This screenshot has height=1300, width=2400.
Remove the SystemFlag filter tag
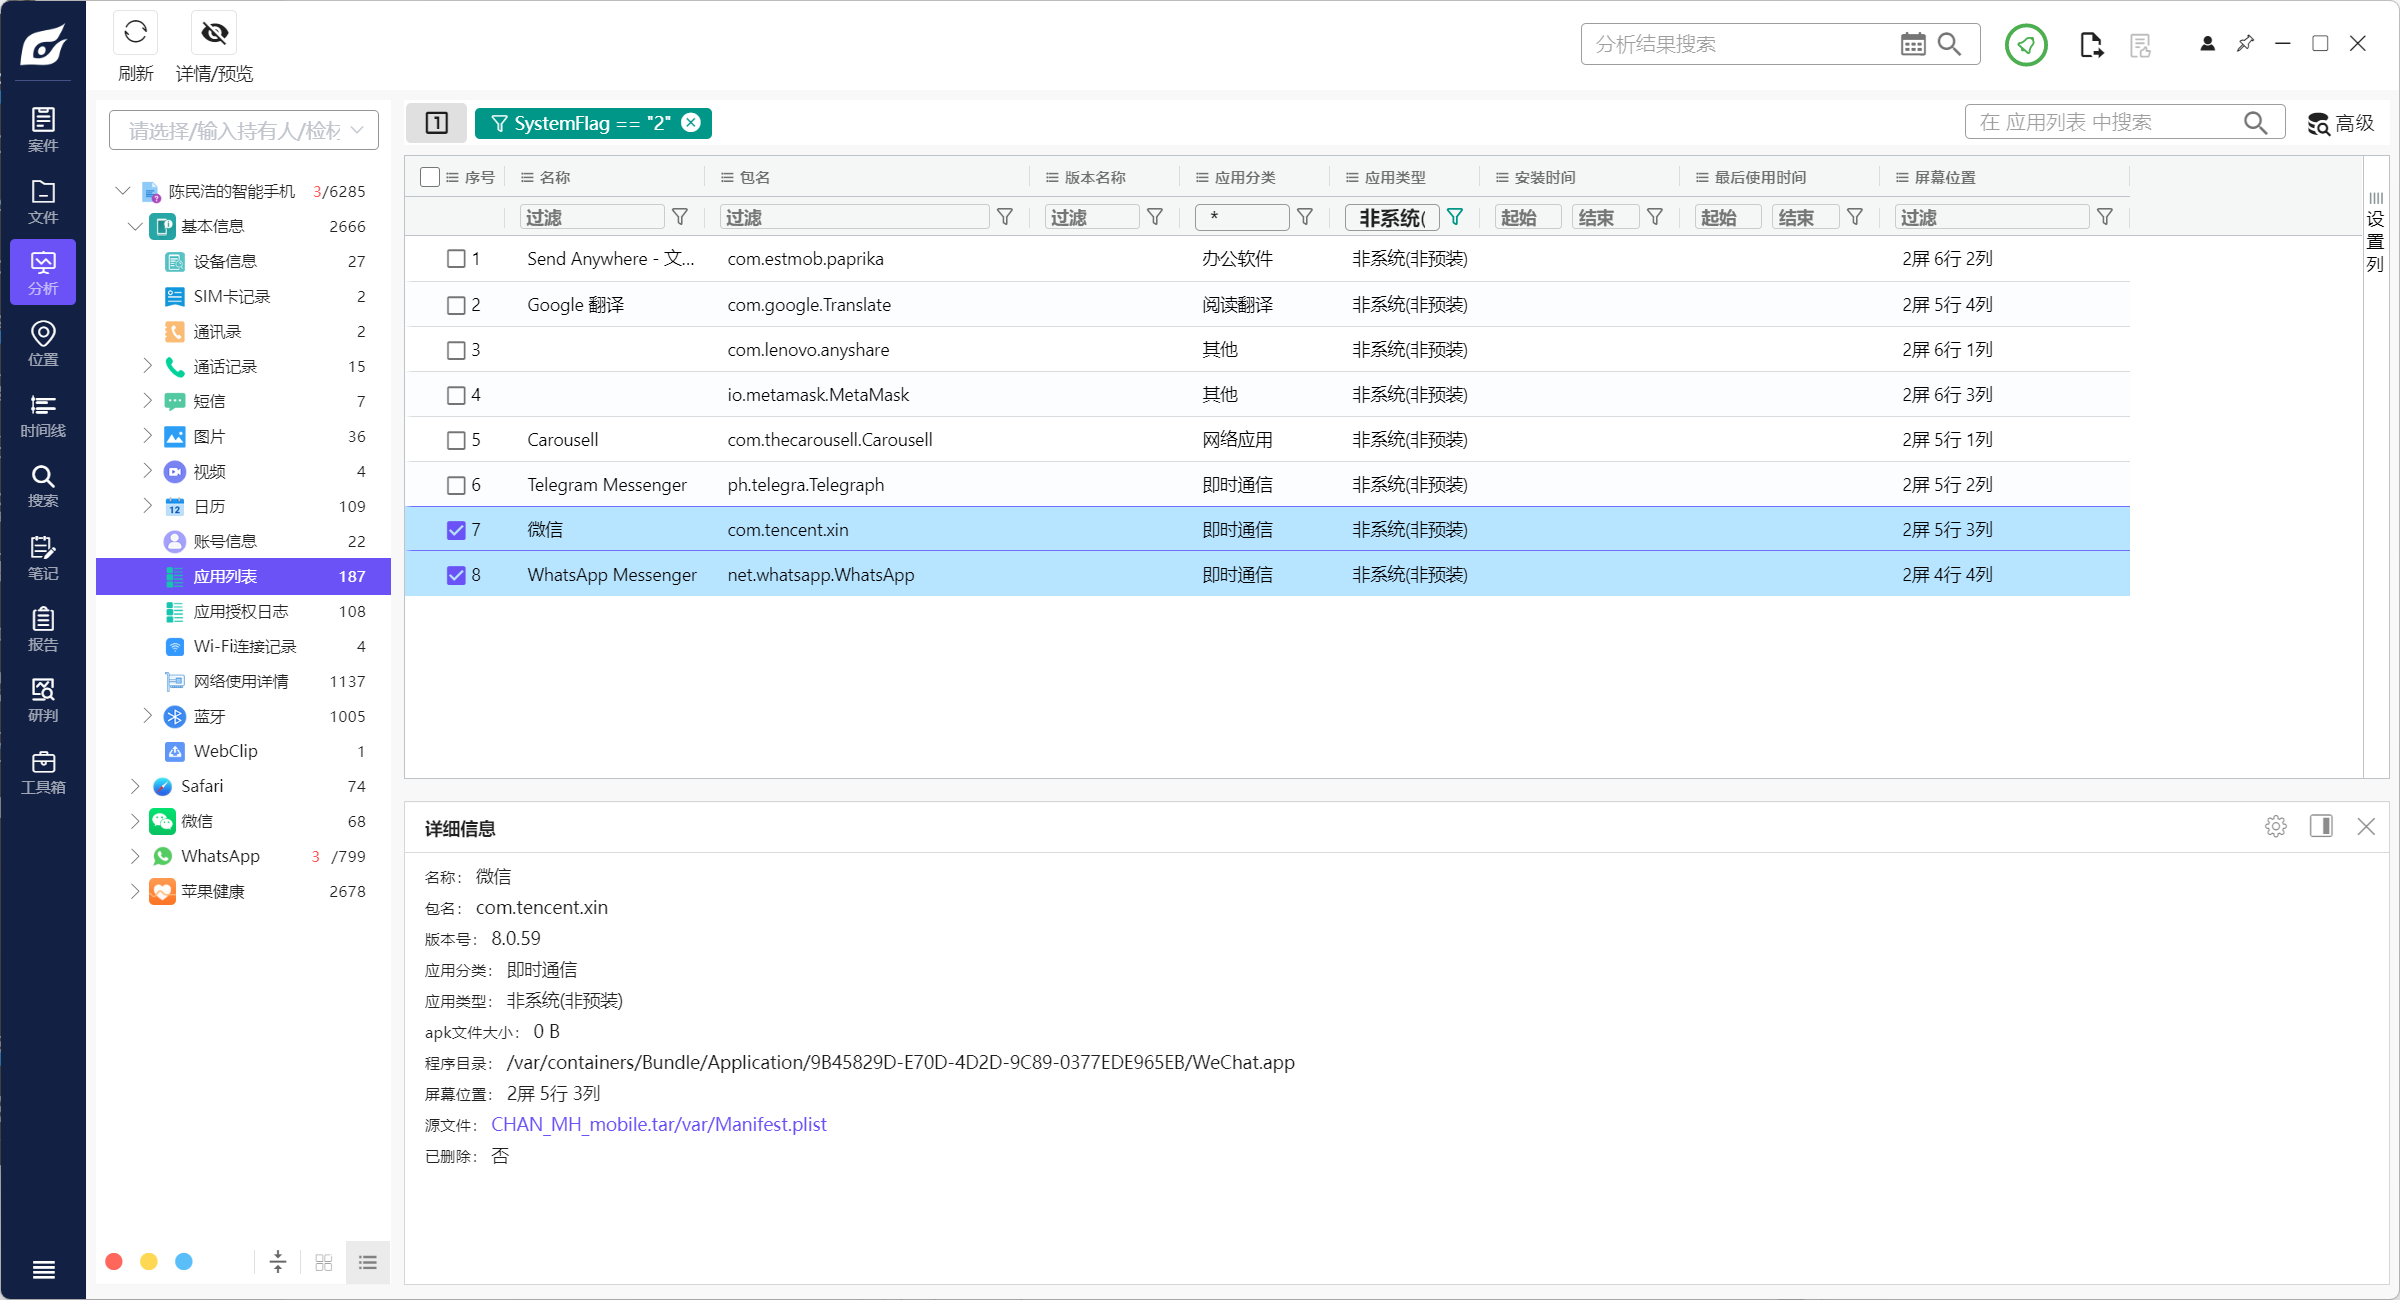(691, 123)
